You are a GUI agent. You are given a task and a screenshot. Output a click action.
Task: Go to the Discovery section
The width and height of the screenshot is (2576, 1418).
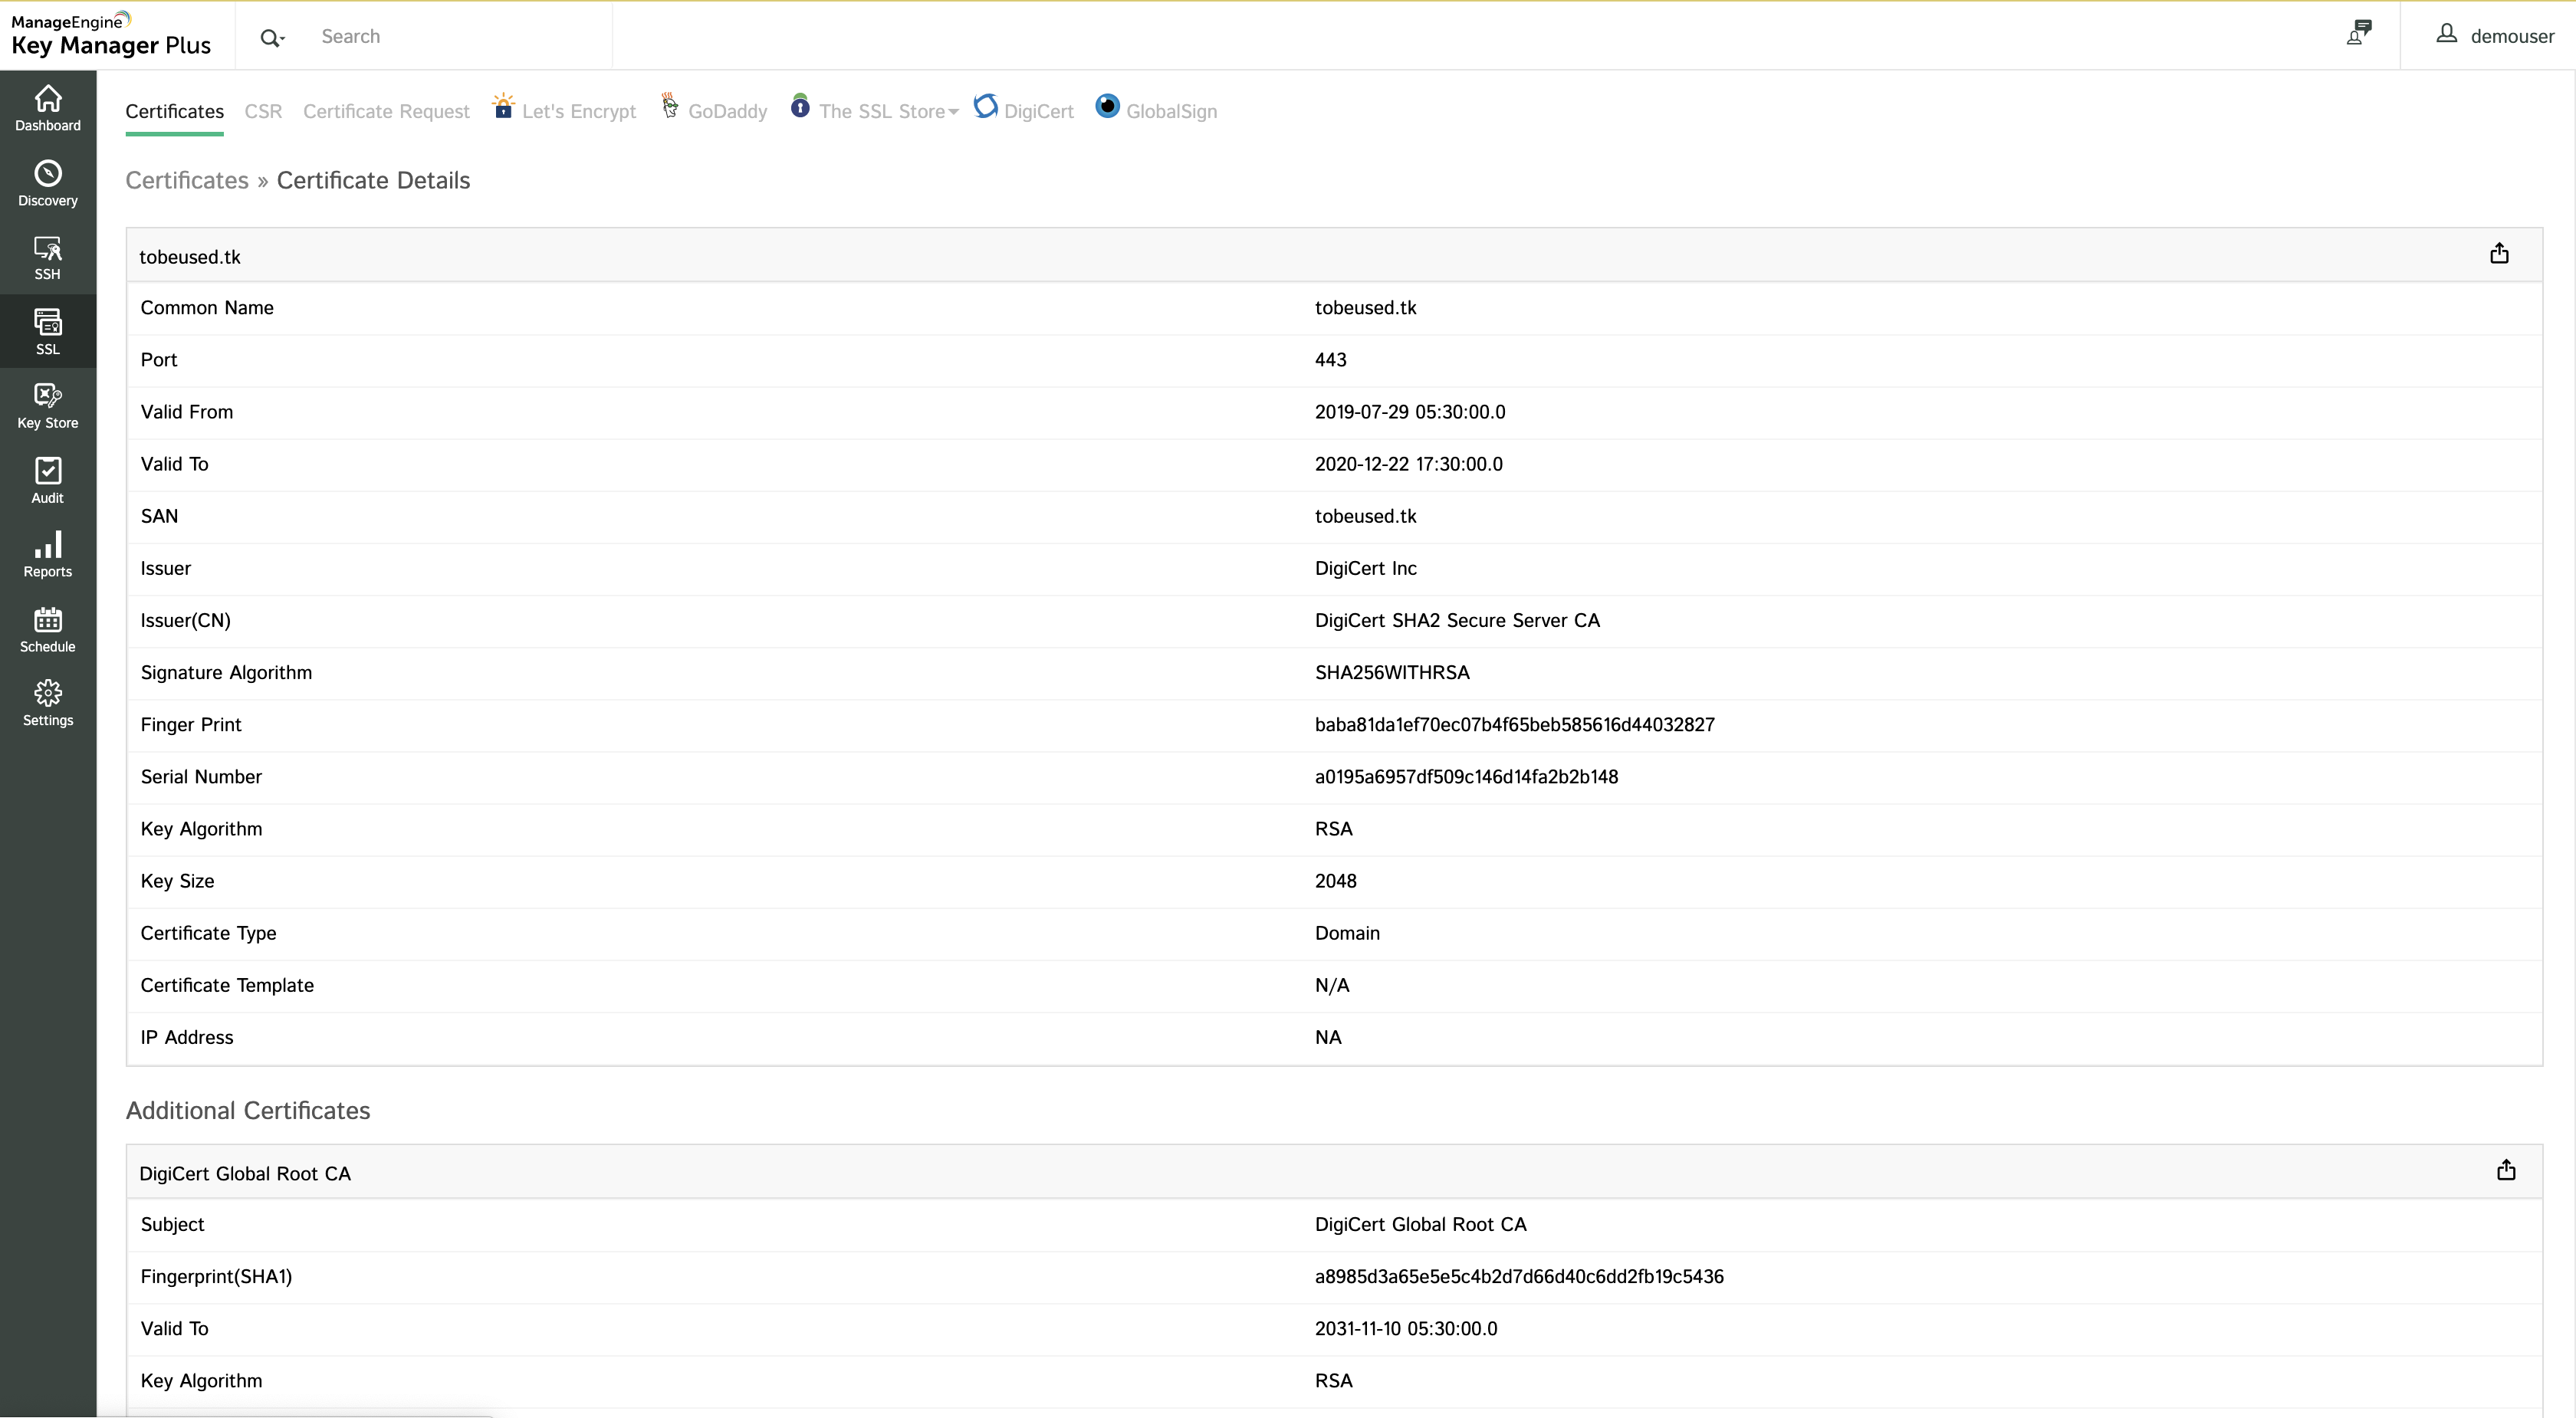pos(48,183)
